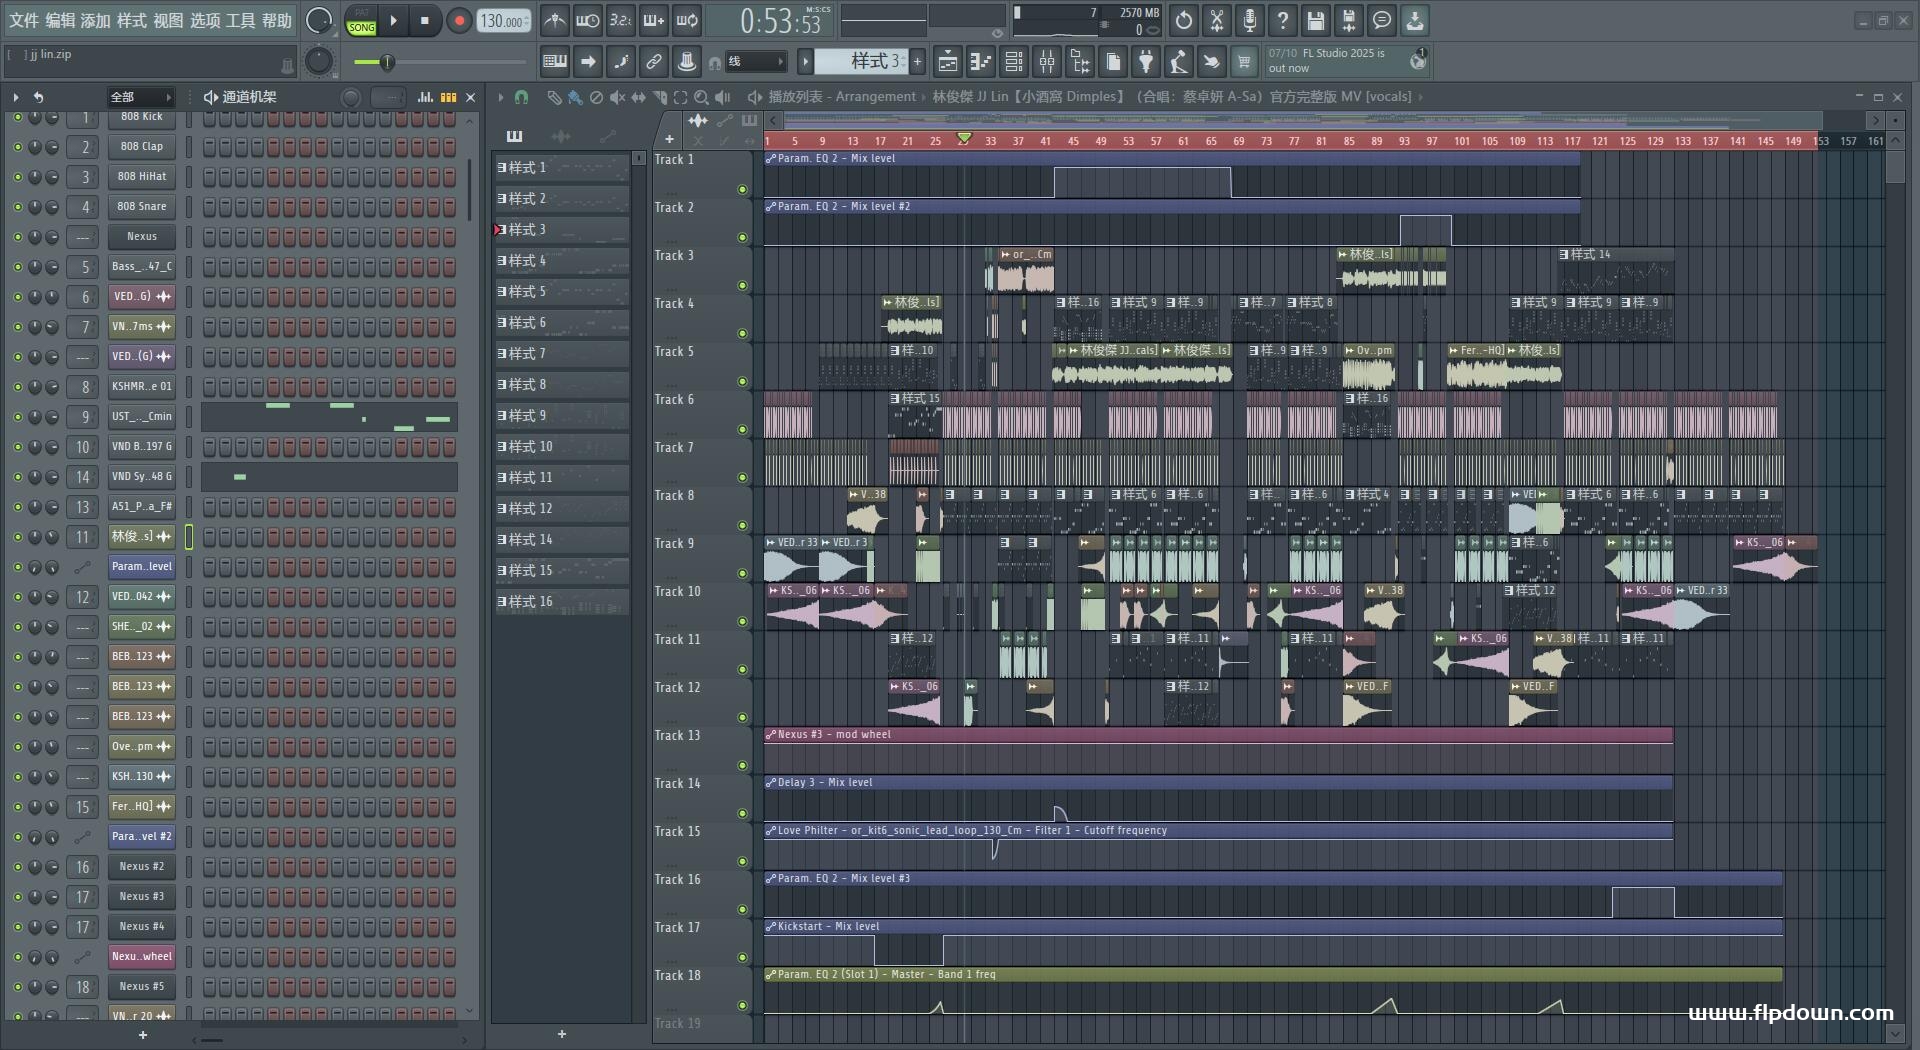Click the download export icon
The width and height of the screenshot is (1920, 1050).
coord(1415,20)
